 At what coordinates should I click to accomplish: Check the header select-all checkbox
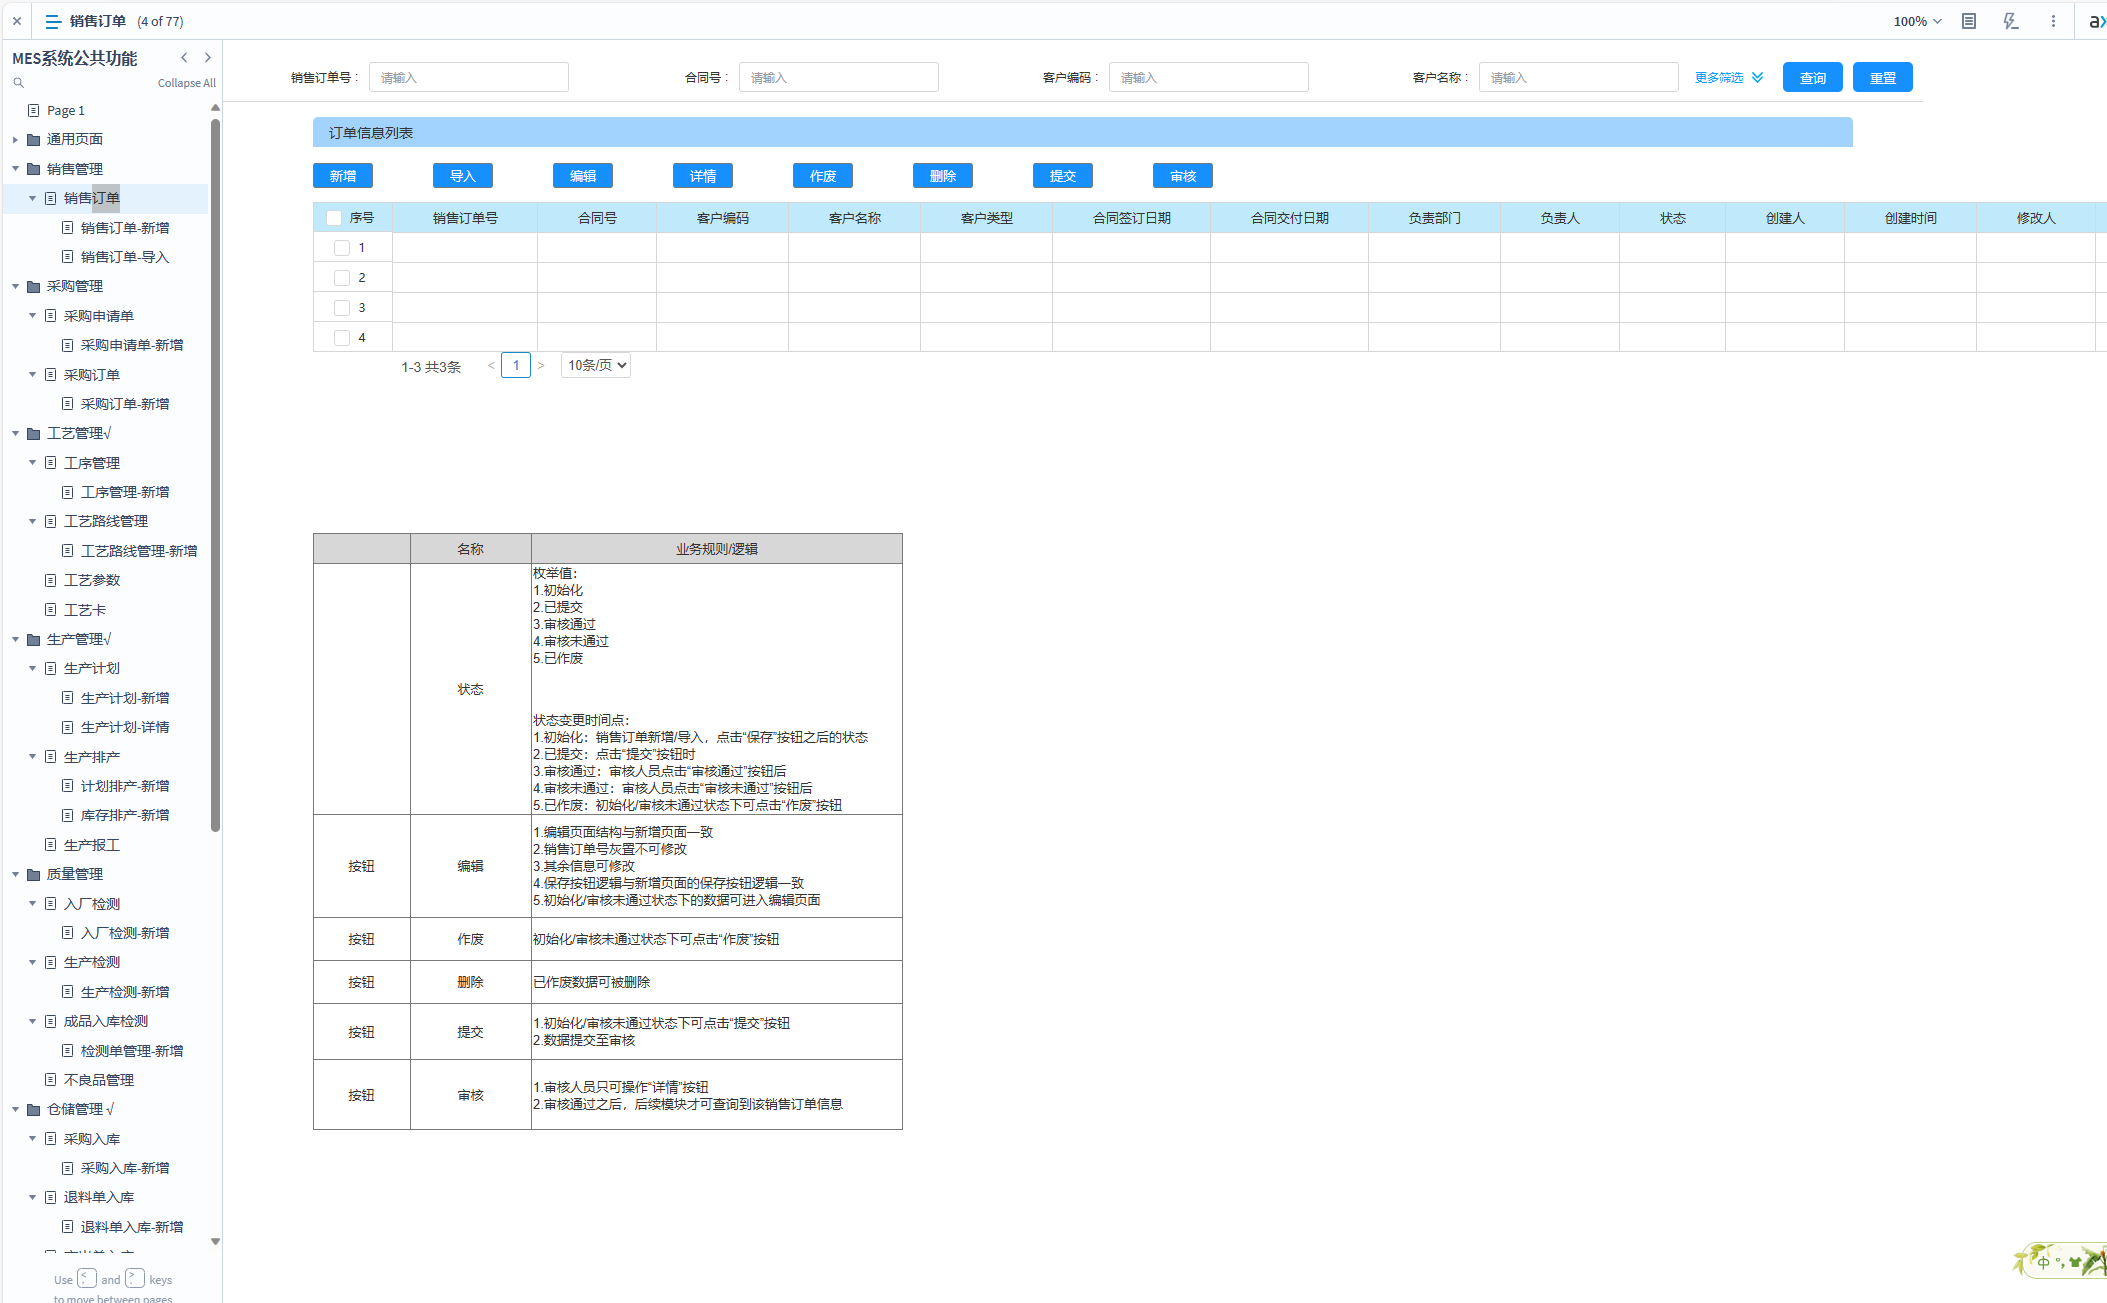point(334,218)
